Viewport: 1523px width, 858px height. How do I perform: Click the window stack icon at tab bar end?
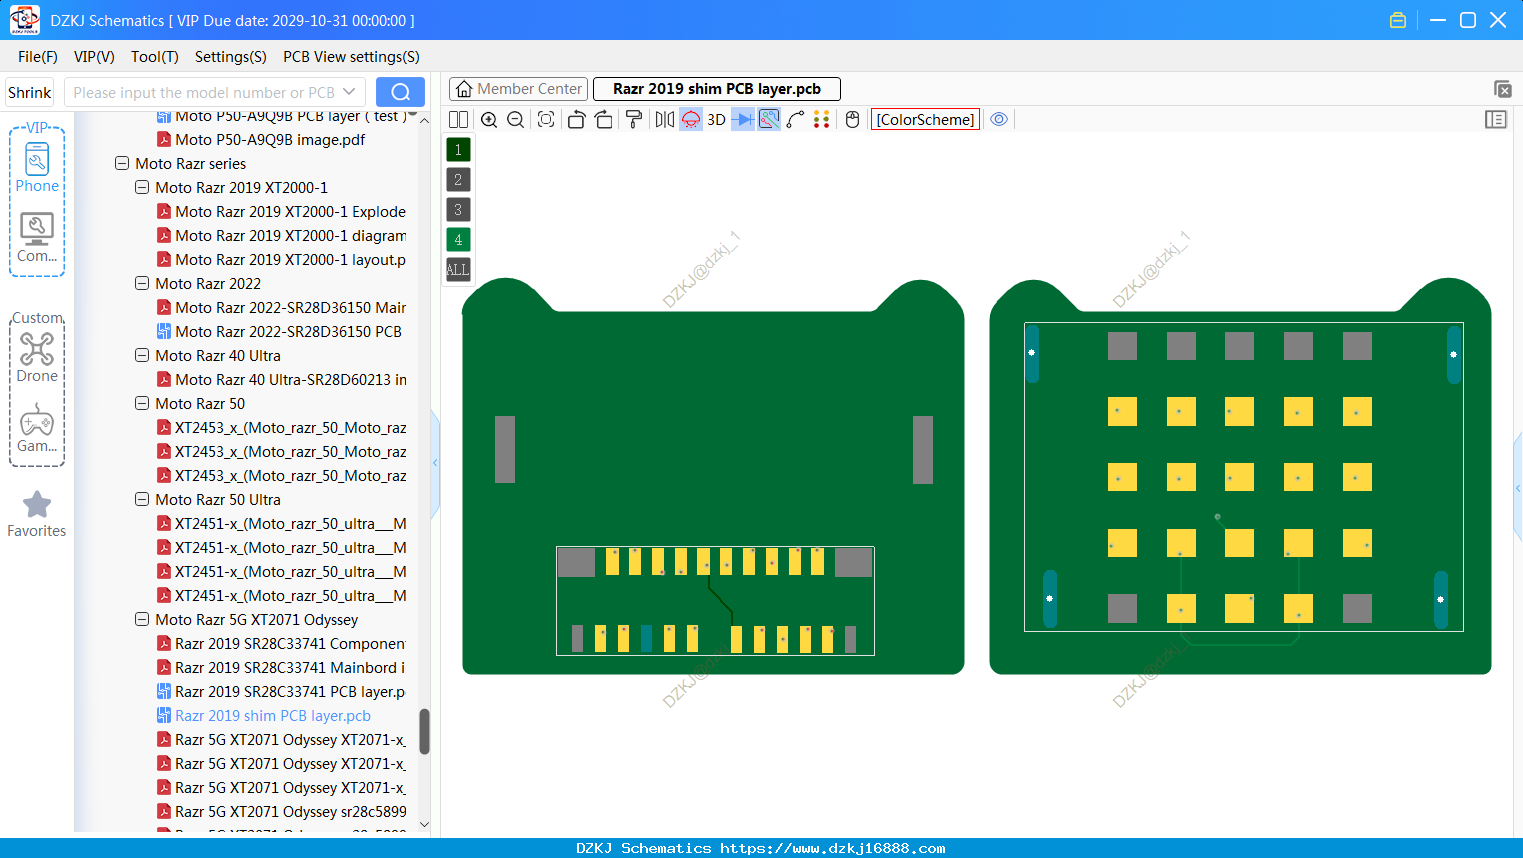(x=1502, y=89)
